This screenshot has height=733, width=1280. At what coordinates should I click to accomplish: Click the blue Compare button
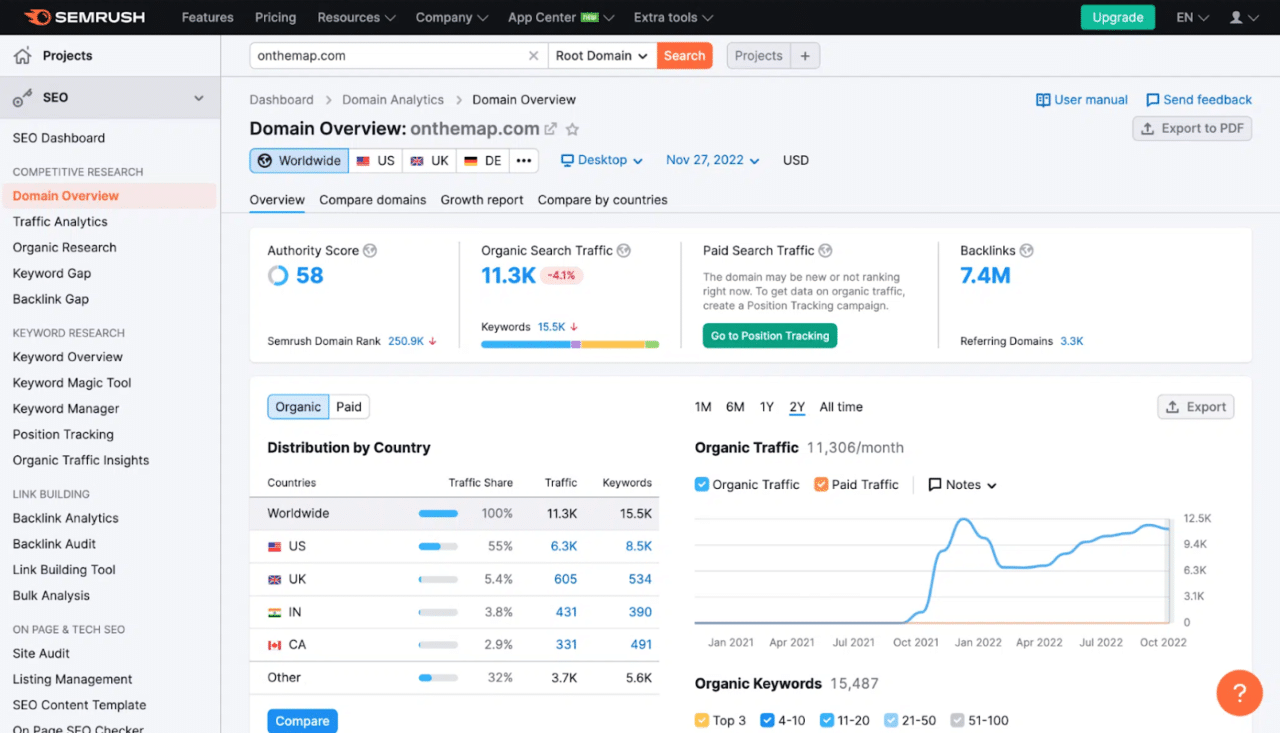(302, 721)
